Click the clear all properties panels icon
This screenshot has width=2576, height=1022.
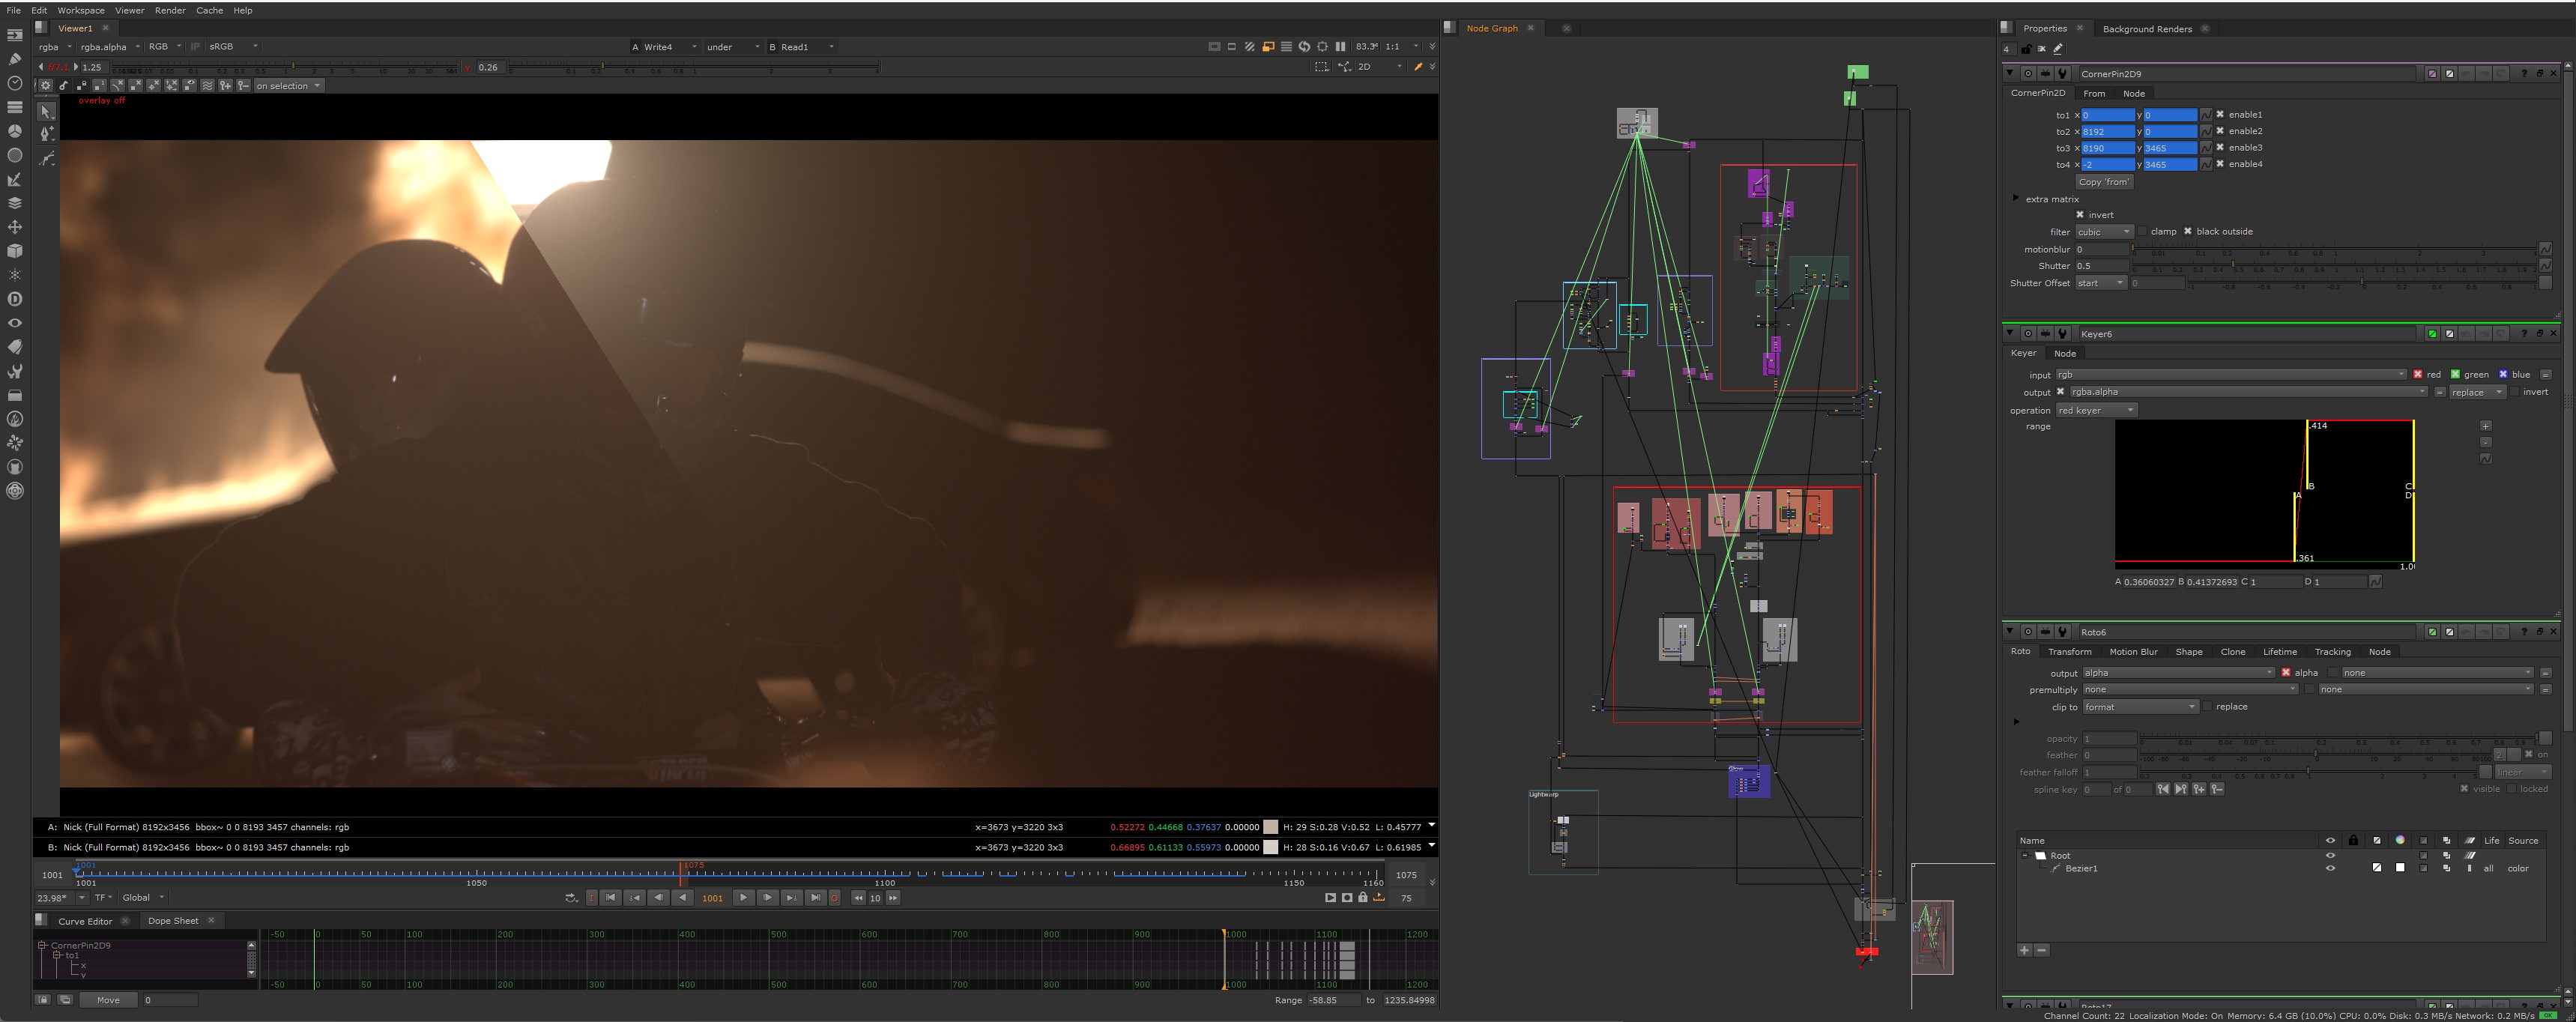2041,49
